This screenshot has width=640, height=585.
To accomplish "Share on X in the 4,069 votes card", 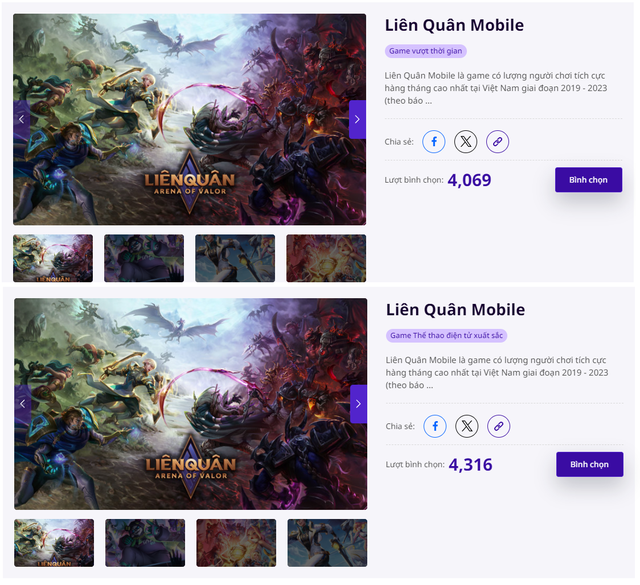I will (x=466, y=142).
